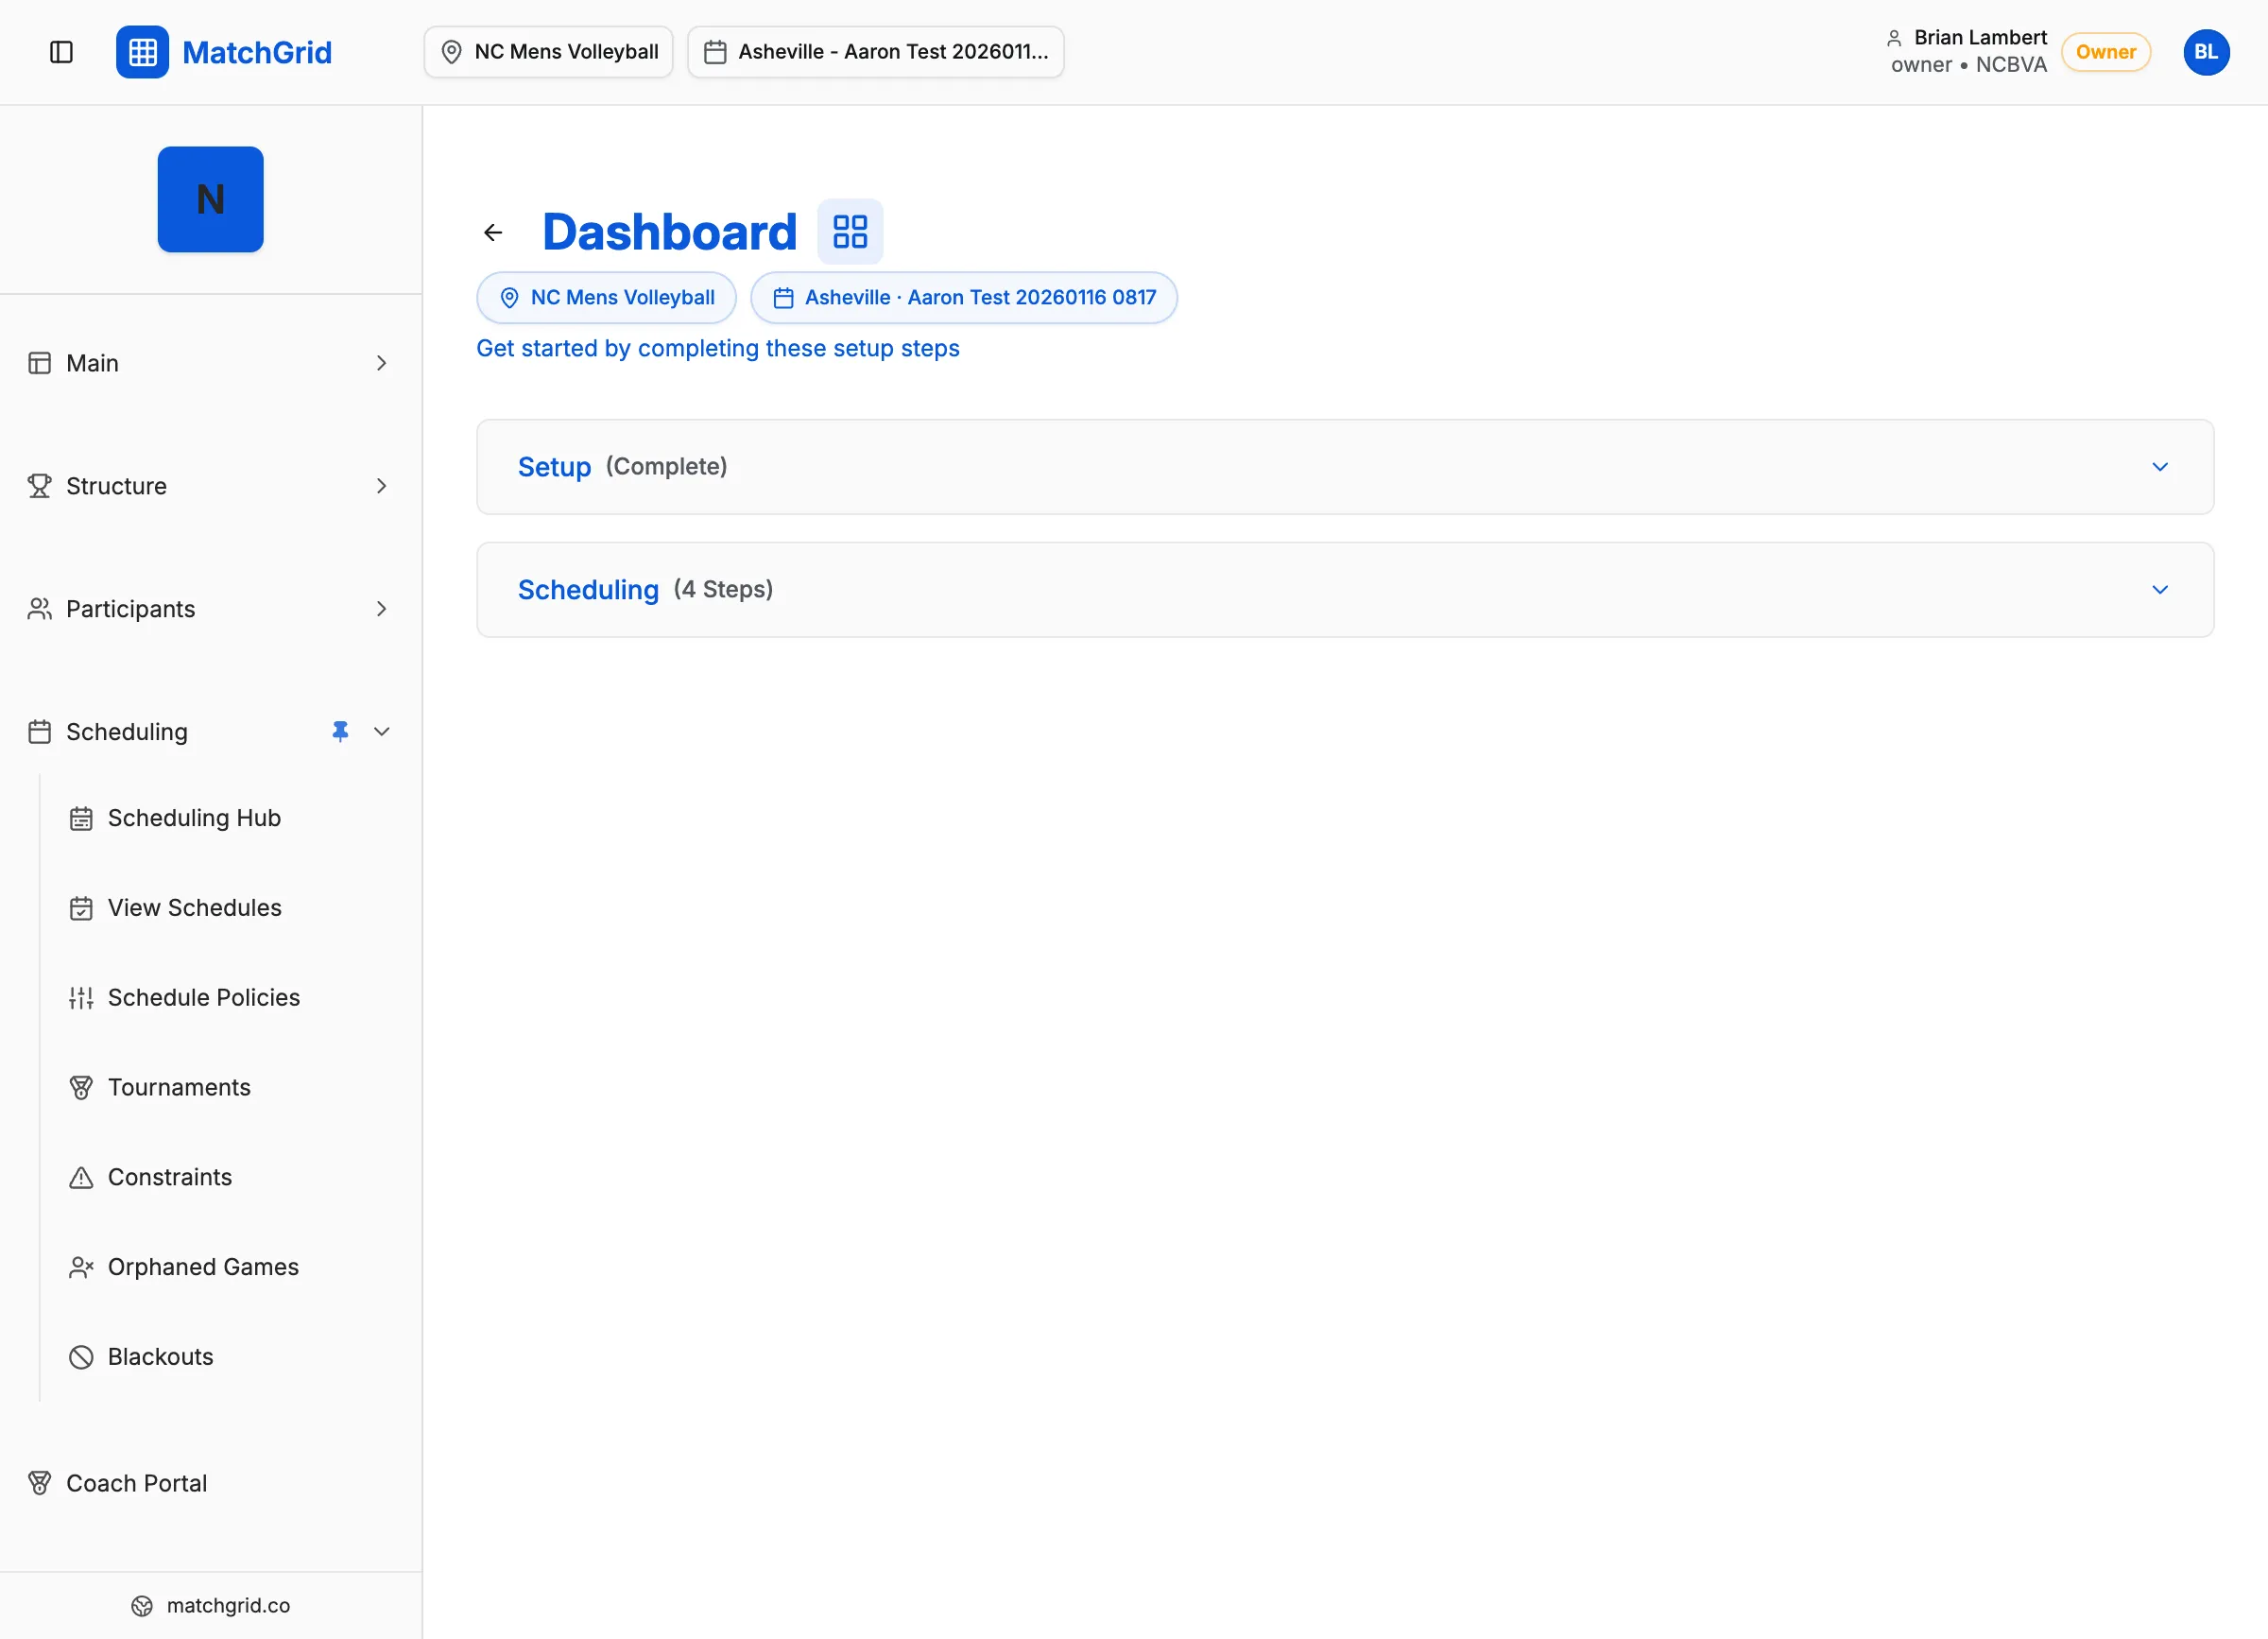Click Get started by completing these setup steps
The width and height of the screenshot is (2268, 1639).
click(718, 348)
